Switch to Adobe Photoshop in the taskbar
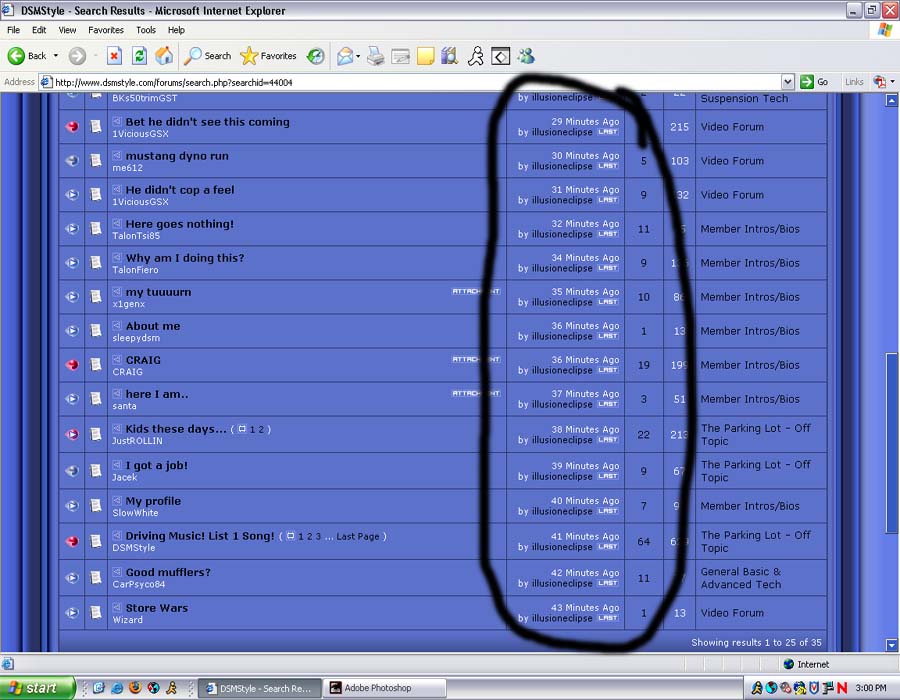Image resolution: width=900 pixels, height=700 pixels. 383,688
